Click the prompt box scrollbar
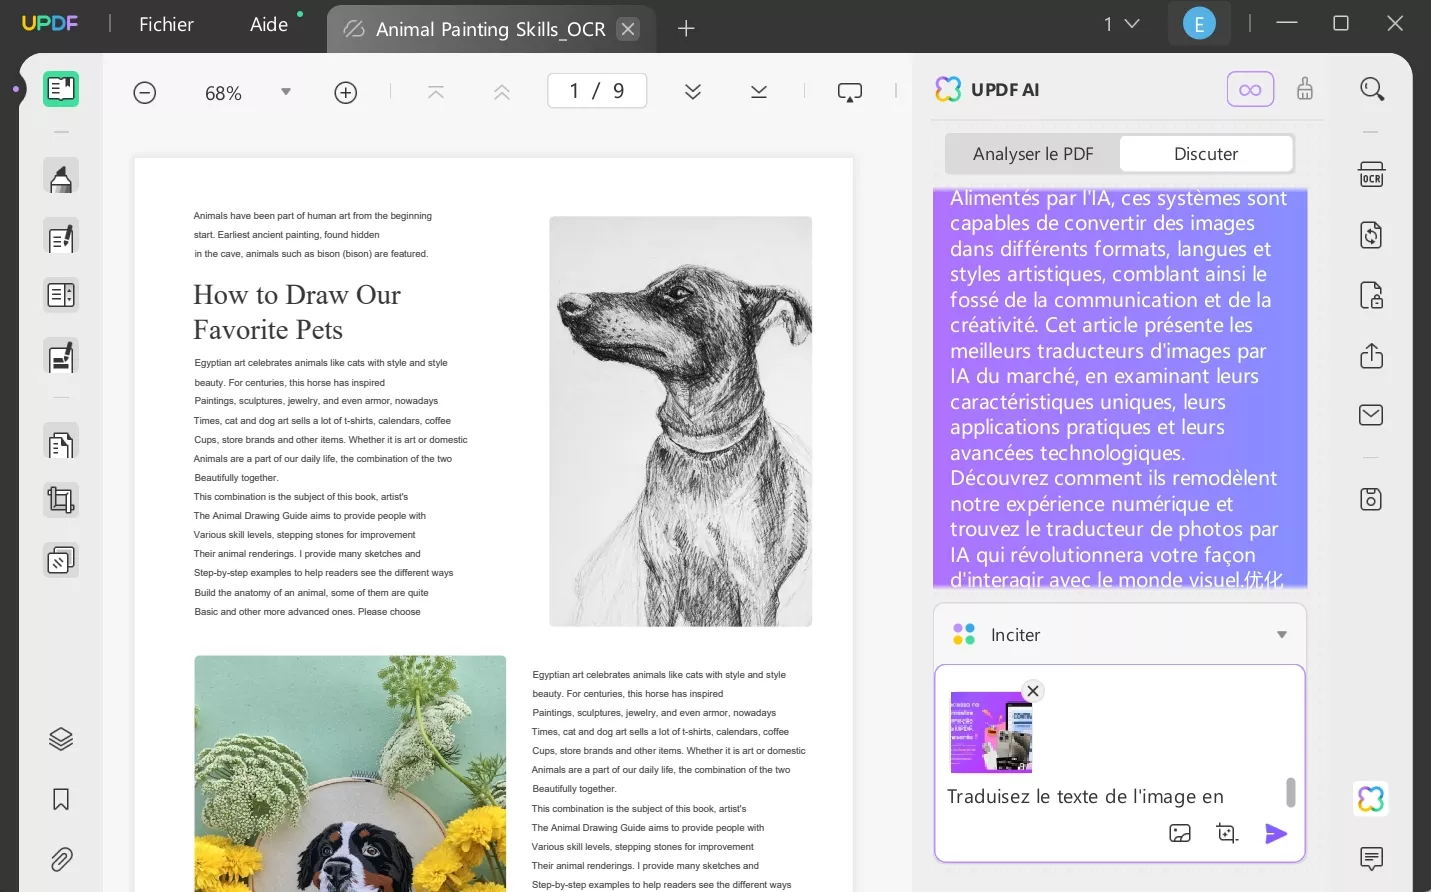Viewport: 1431px width, 892px height. coord(1290,792)
